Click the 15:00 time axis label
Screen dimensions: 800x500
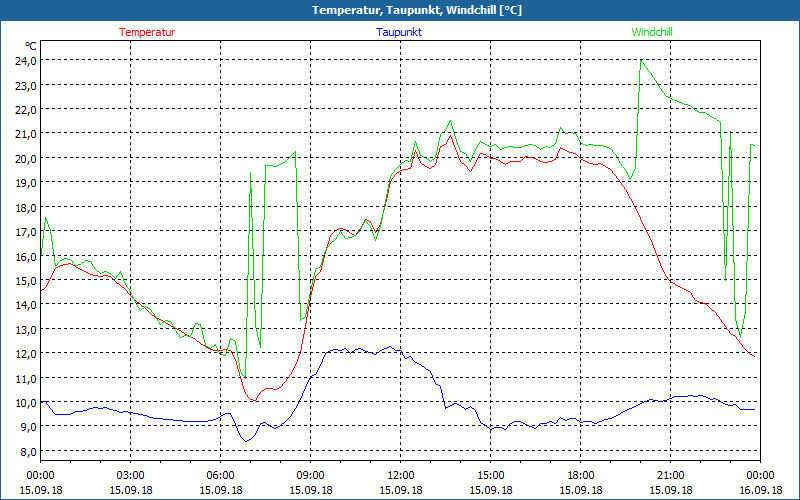tap(490, 476)
